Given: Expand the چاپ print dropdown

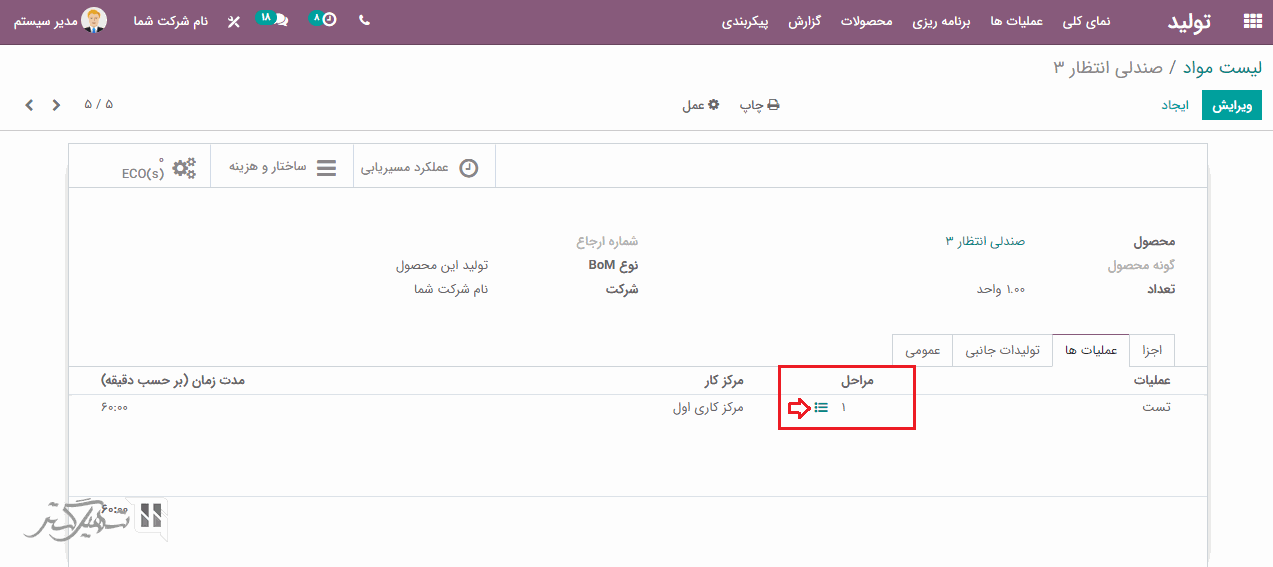Looking at the screenshot, I should pos(759,105).
